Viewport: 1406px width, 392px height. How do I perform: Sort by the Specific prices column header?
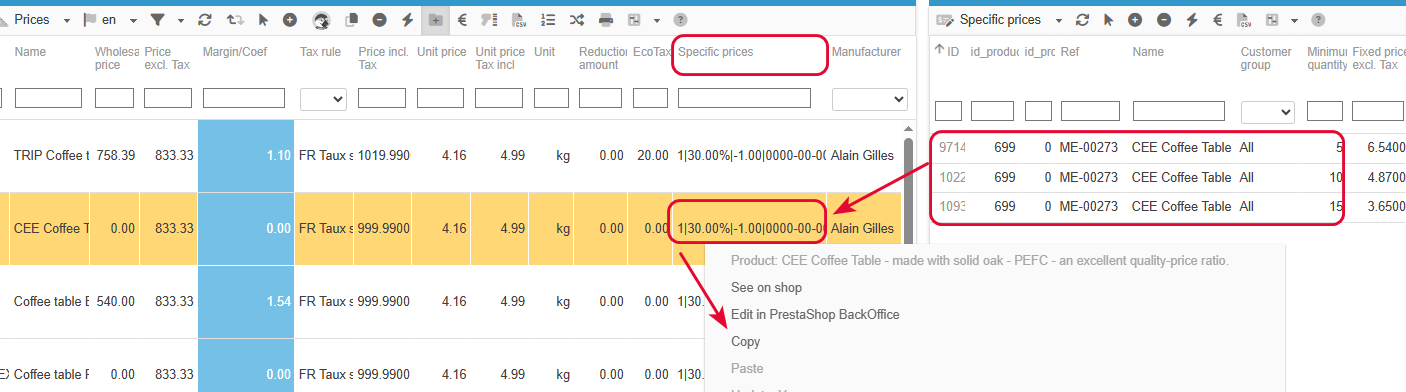[x=716, y=52]
